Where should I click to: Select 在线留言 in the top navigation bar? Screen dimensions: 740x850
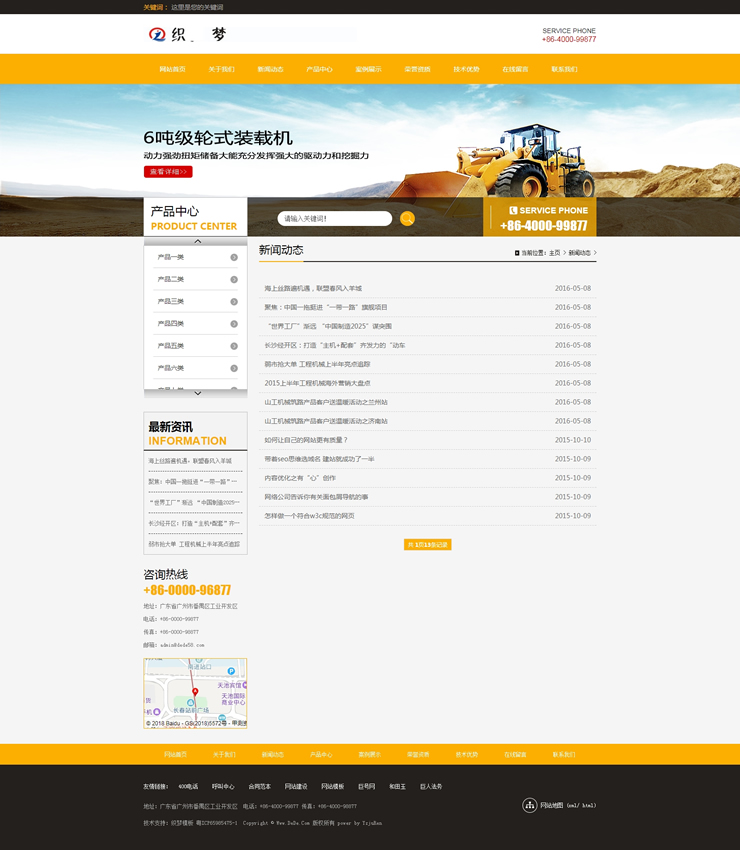coord(515,69)
